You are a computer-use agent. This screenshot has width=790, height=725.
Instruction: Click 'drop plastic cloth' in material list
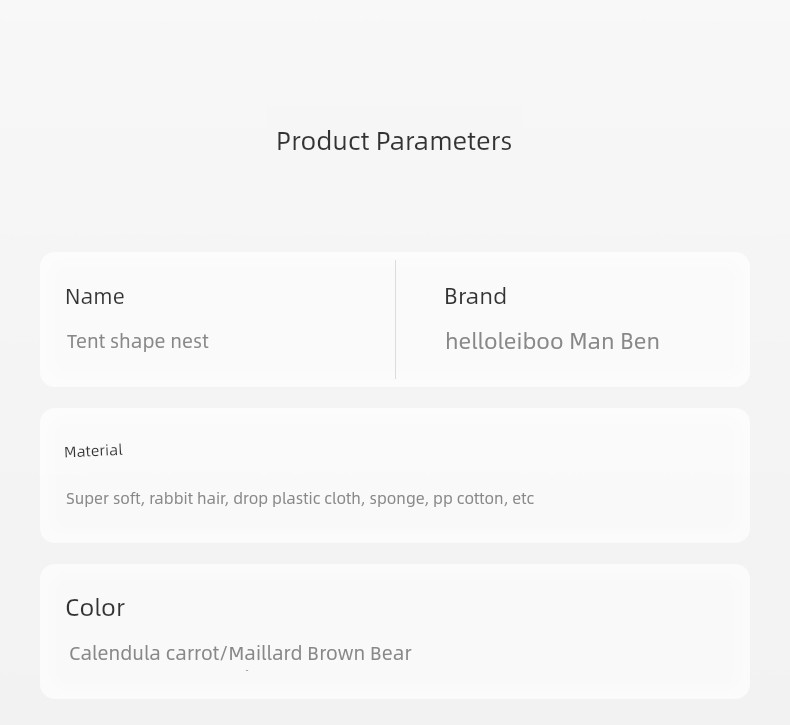299,498
